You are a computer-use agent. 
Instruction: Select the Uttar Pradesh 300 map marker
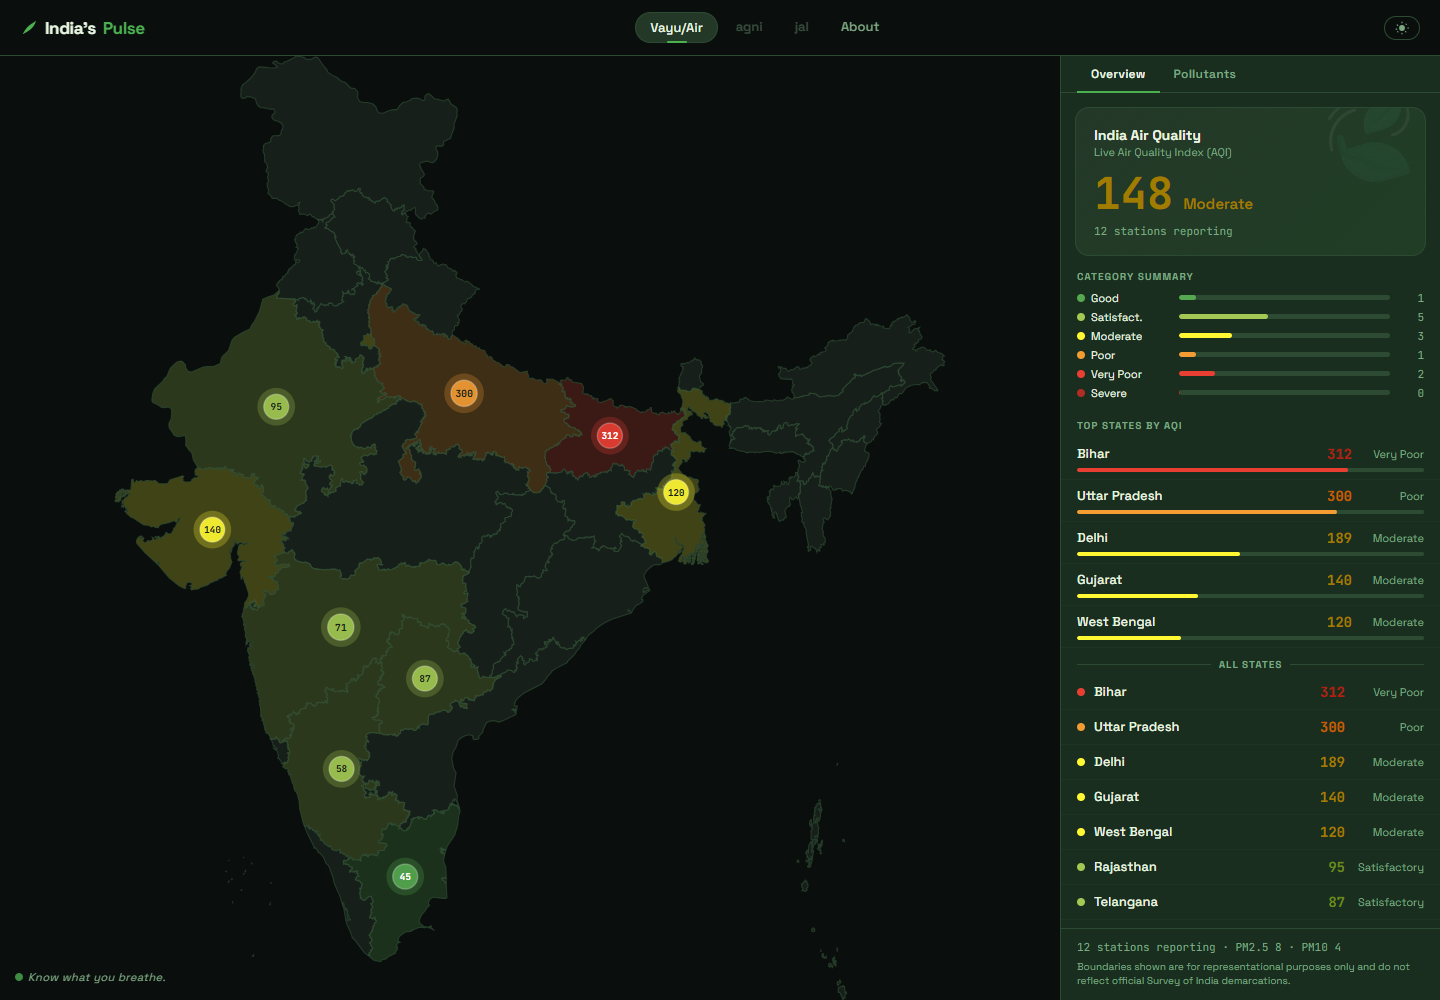[464, 393]
